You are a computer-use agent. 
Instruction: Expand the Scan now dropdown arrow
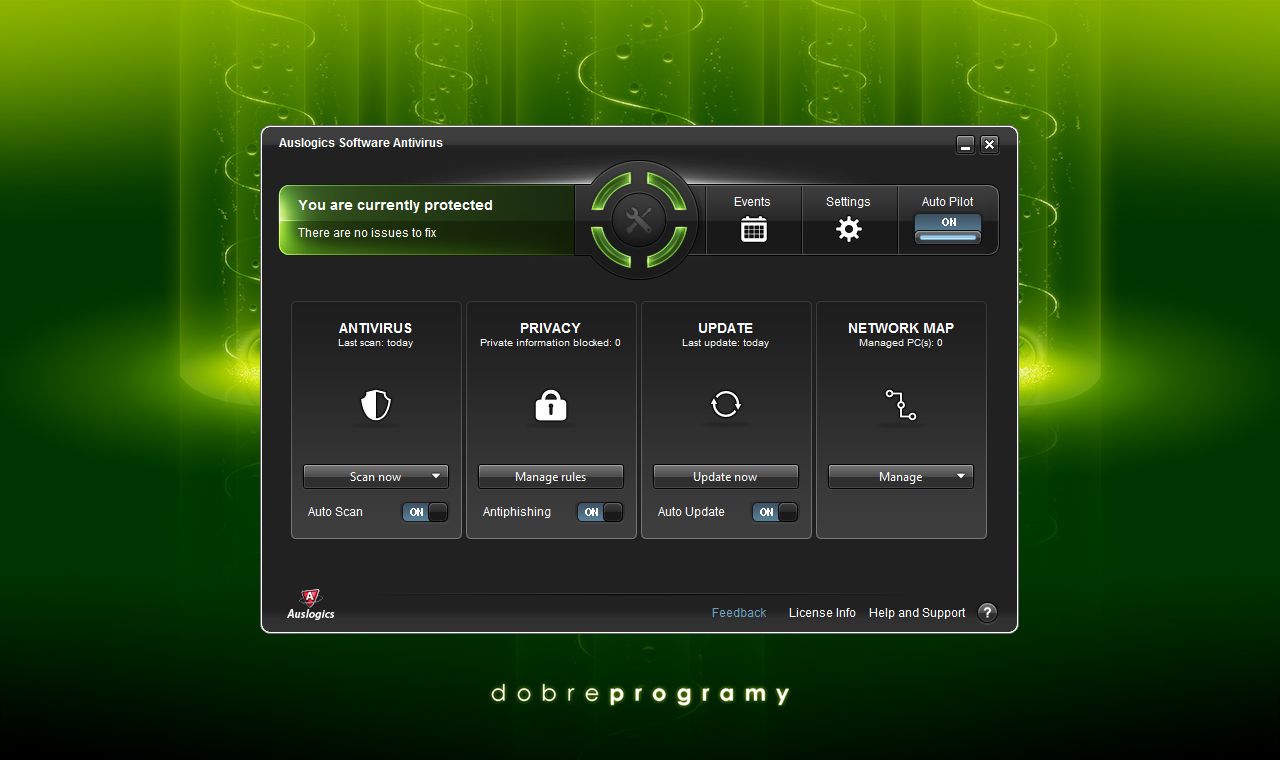pyautogui.click(x=436, y=477)
